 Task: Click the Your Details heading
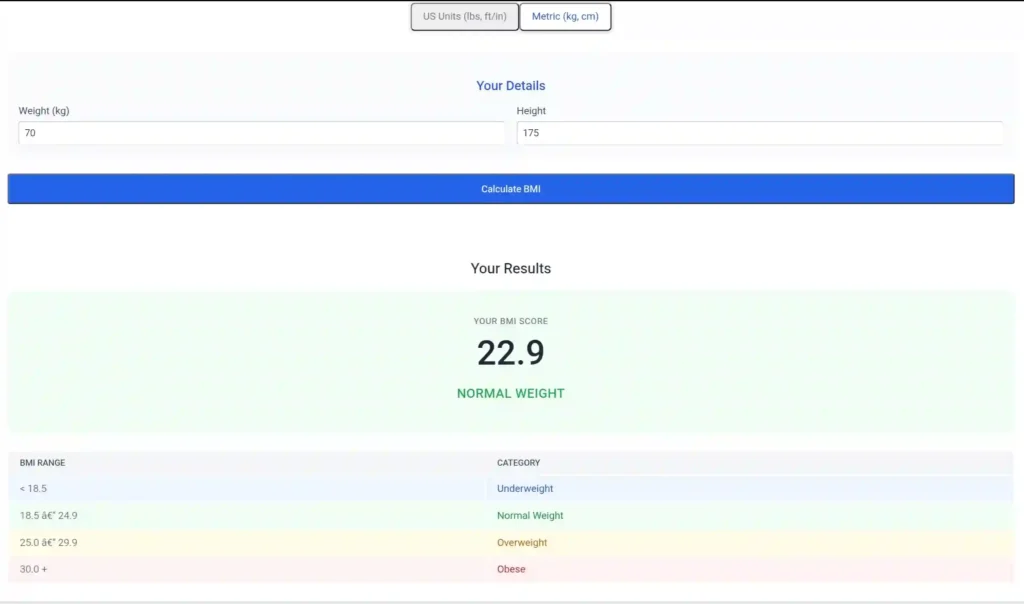[x=511, y=85]
